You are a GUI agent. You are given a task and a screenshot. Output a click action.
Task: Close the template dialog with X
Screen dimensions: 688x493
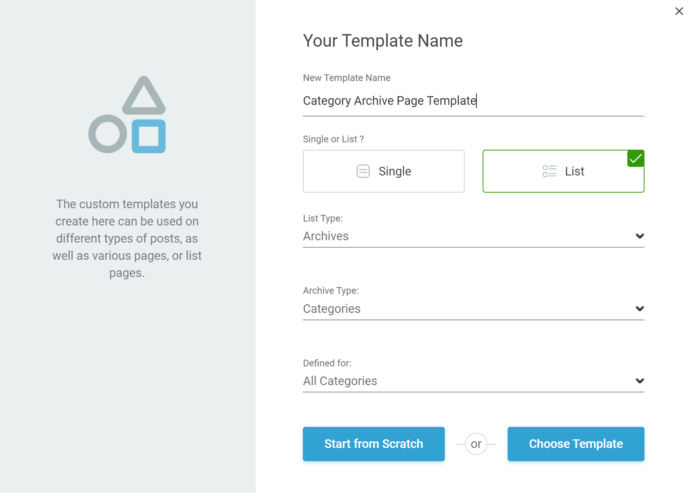coord(679,11)
